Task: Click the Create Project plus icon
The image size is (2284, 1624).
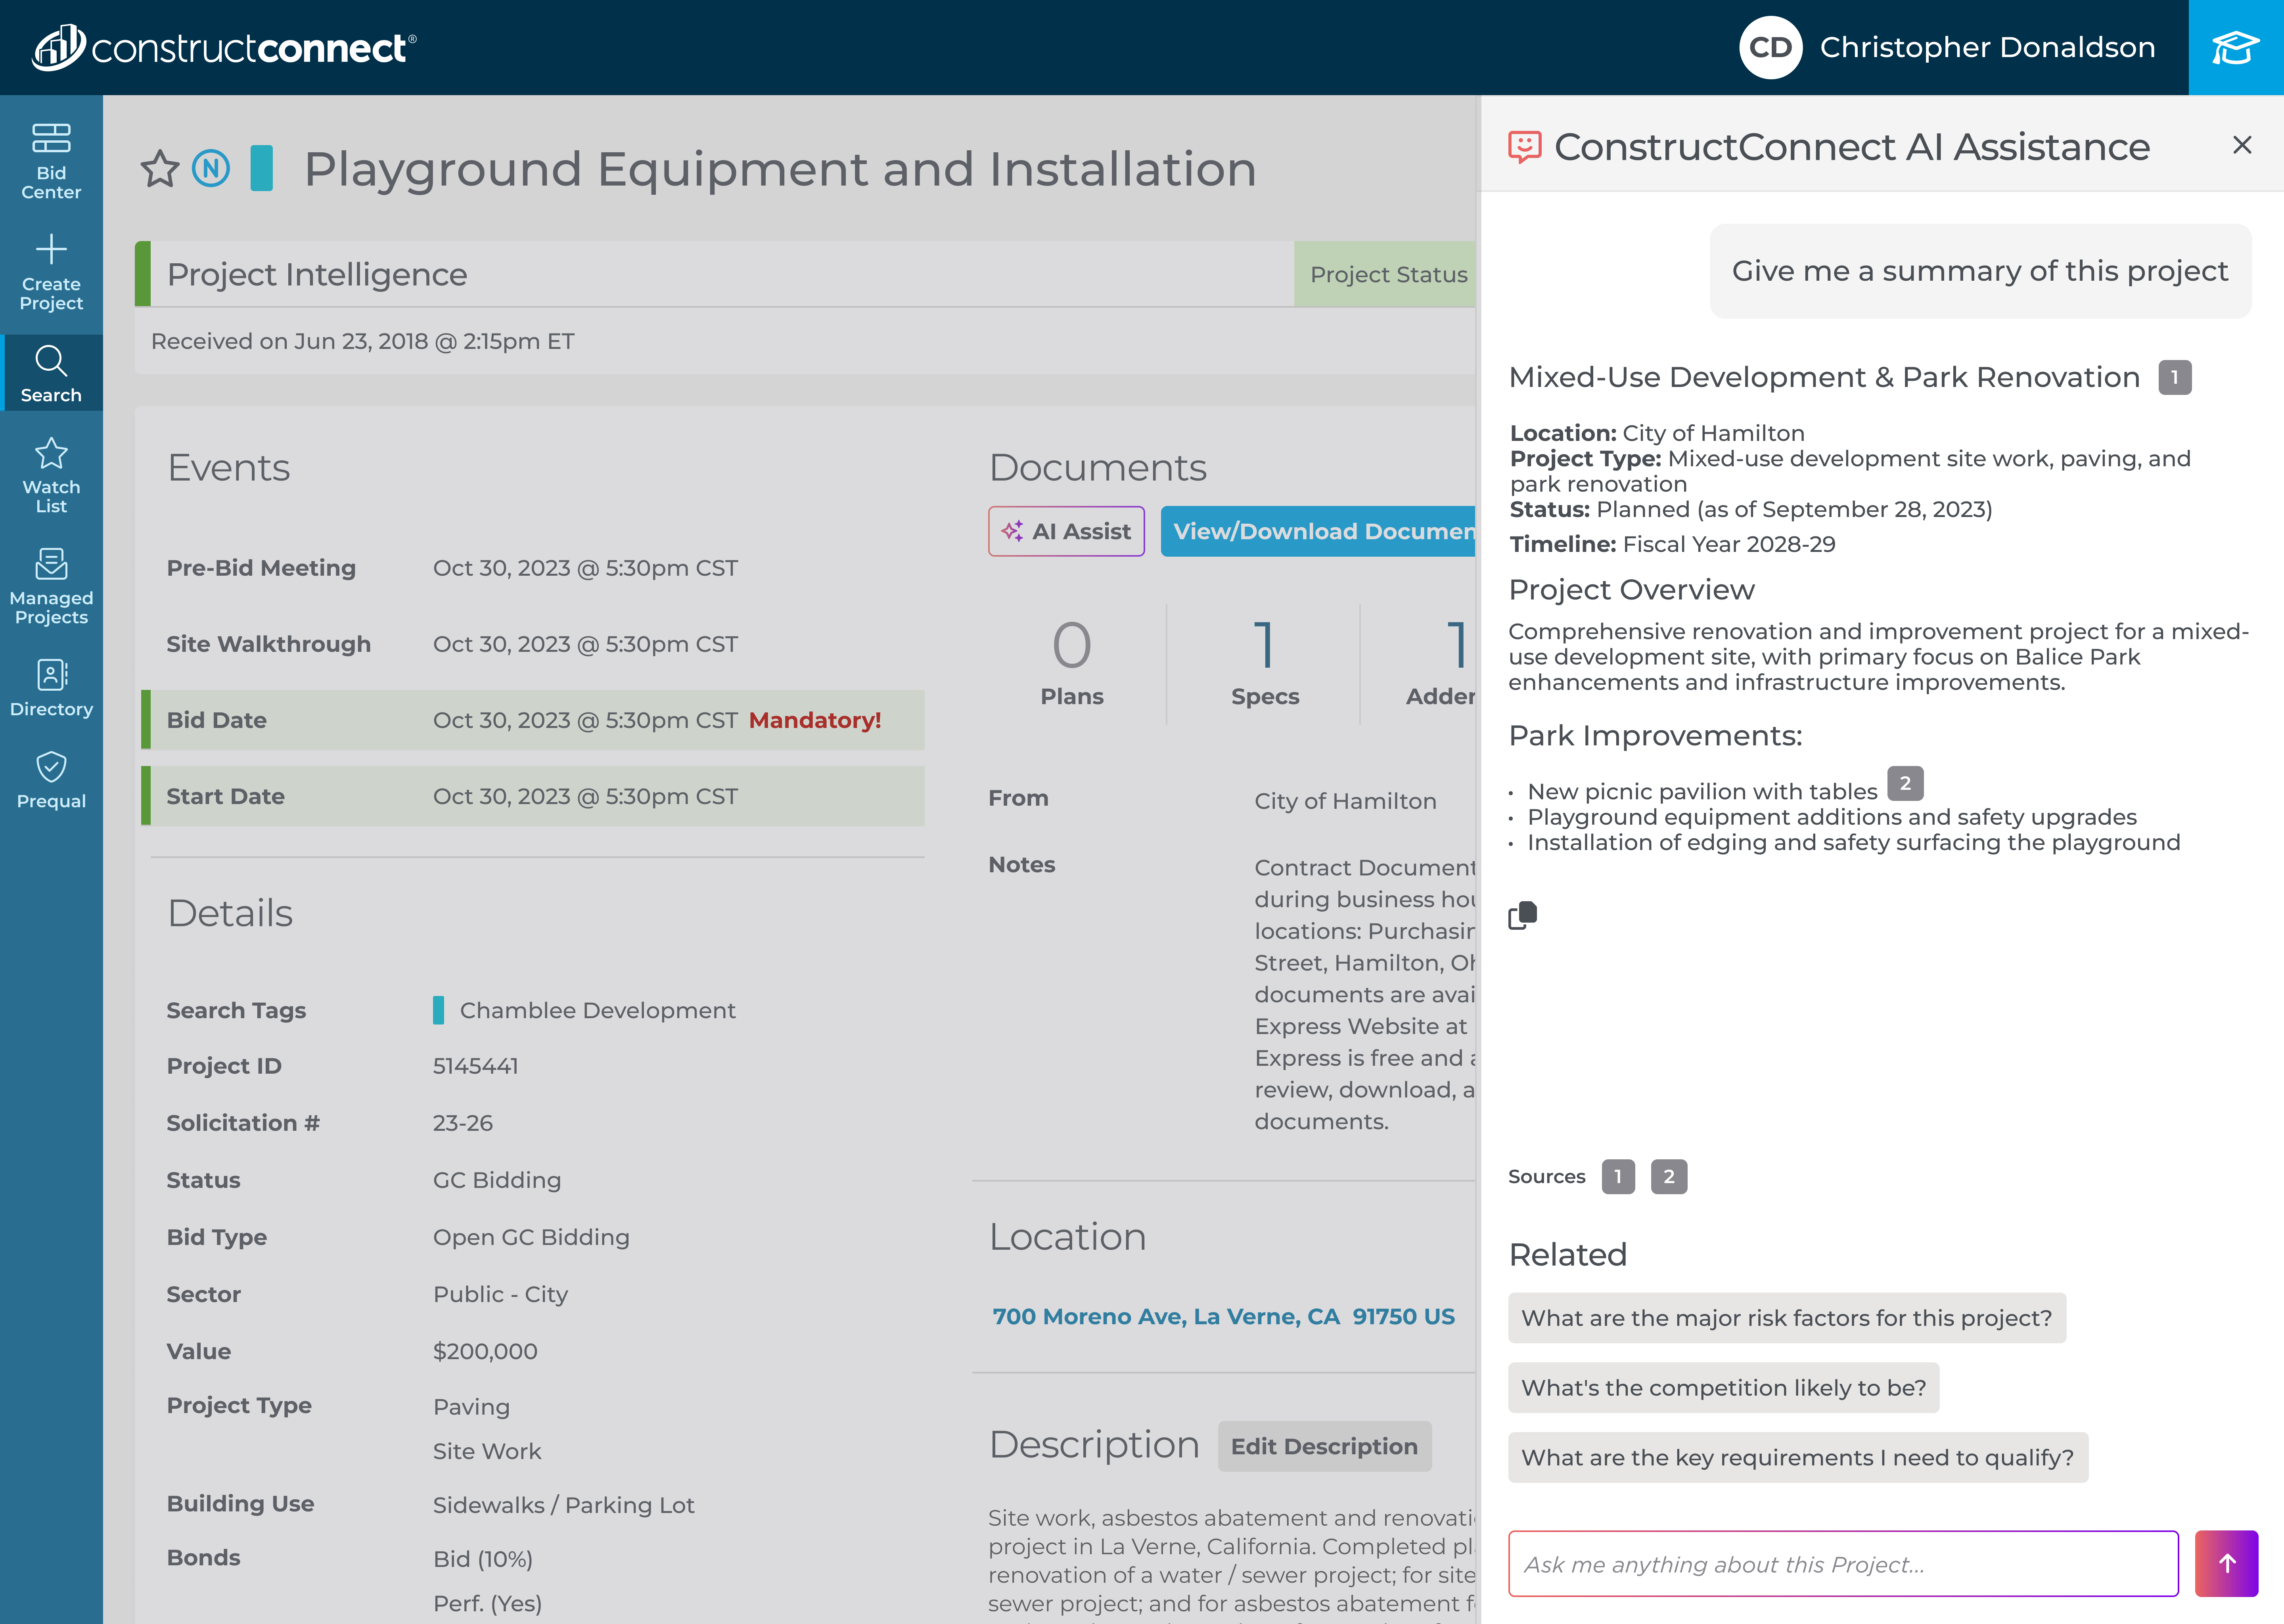Action: (x=51, y=249)
